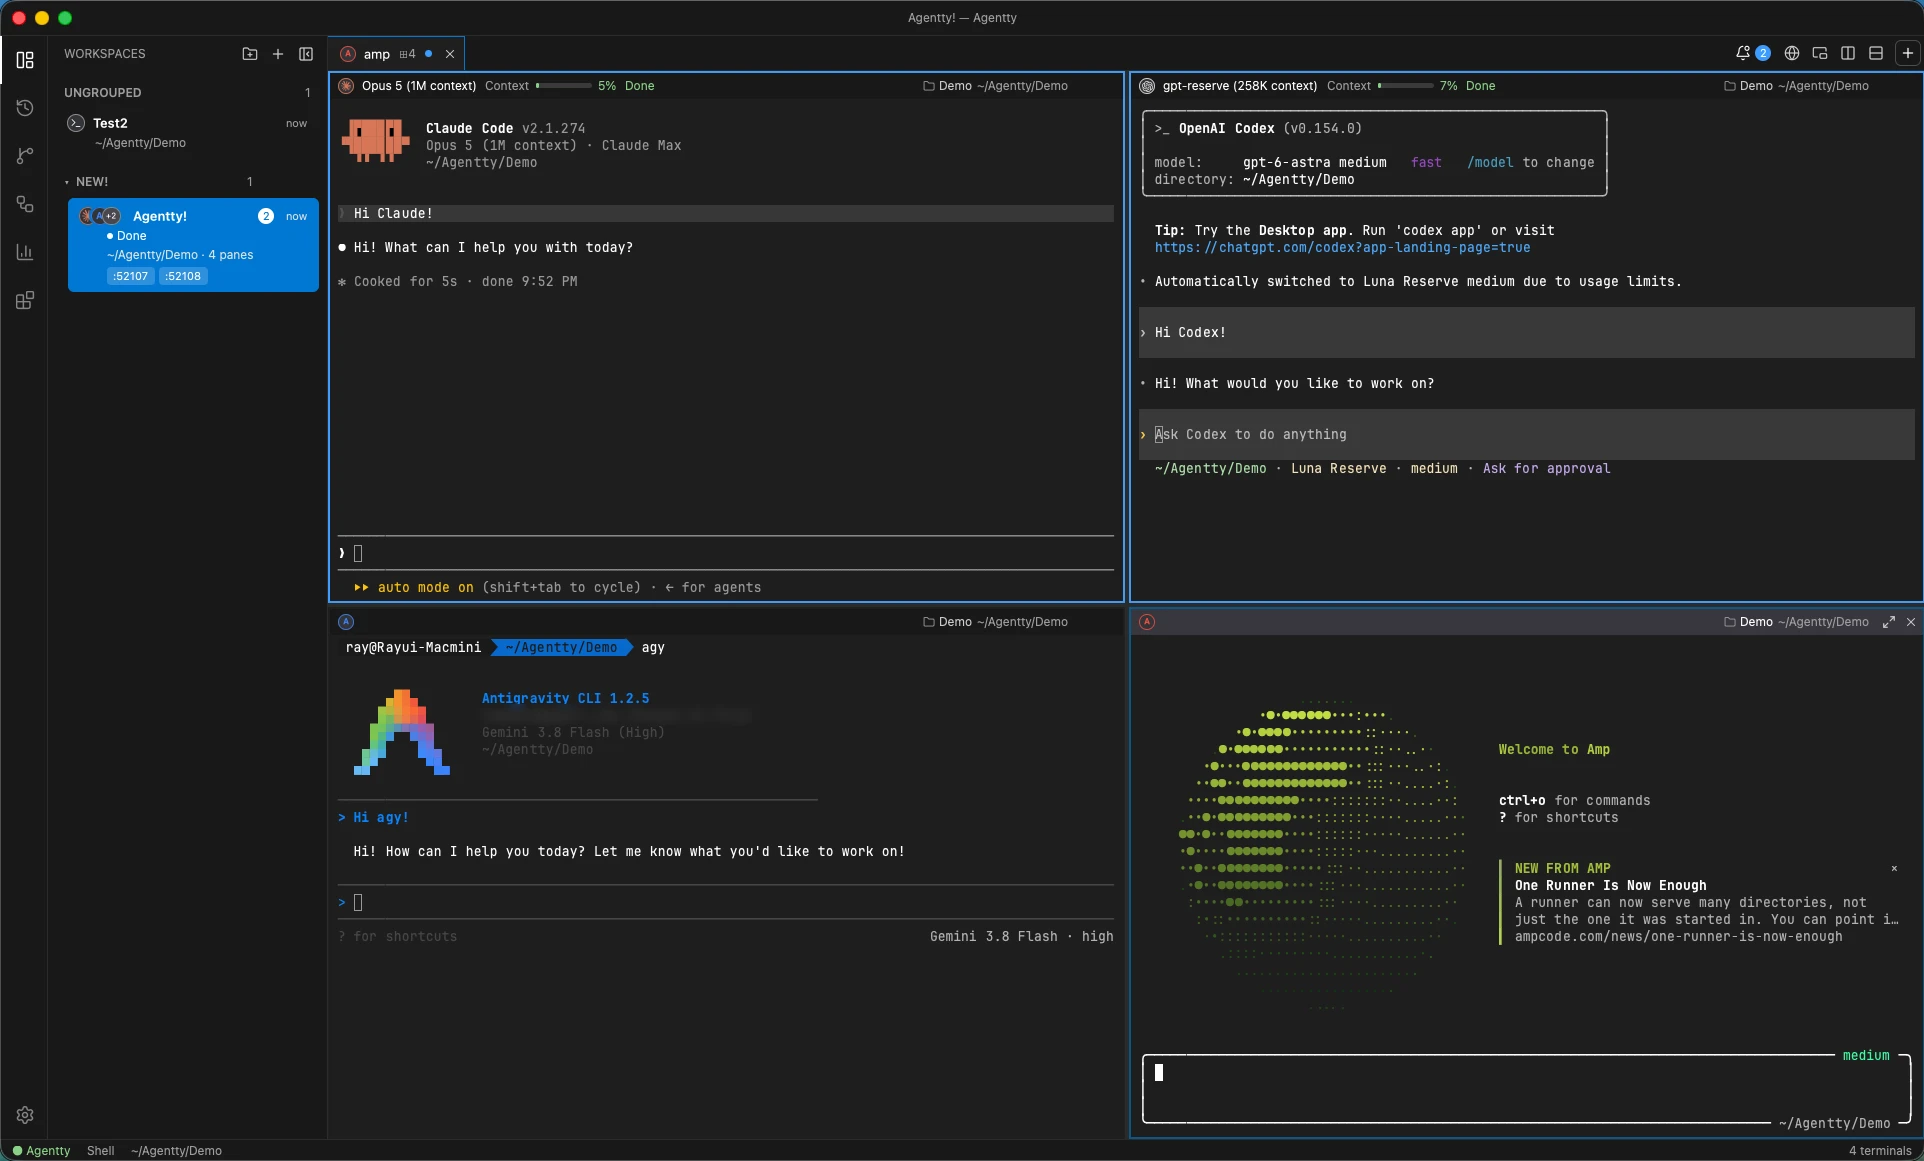Open the notifications bell icon

pyautogui.click(x=1743, y=53)
